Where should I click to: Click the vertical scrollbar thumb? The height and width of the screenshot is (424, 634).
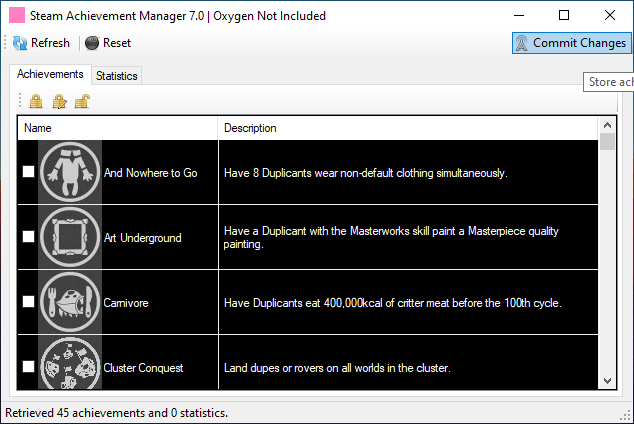[x=607, y=141]
